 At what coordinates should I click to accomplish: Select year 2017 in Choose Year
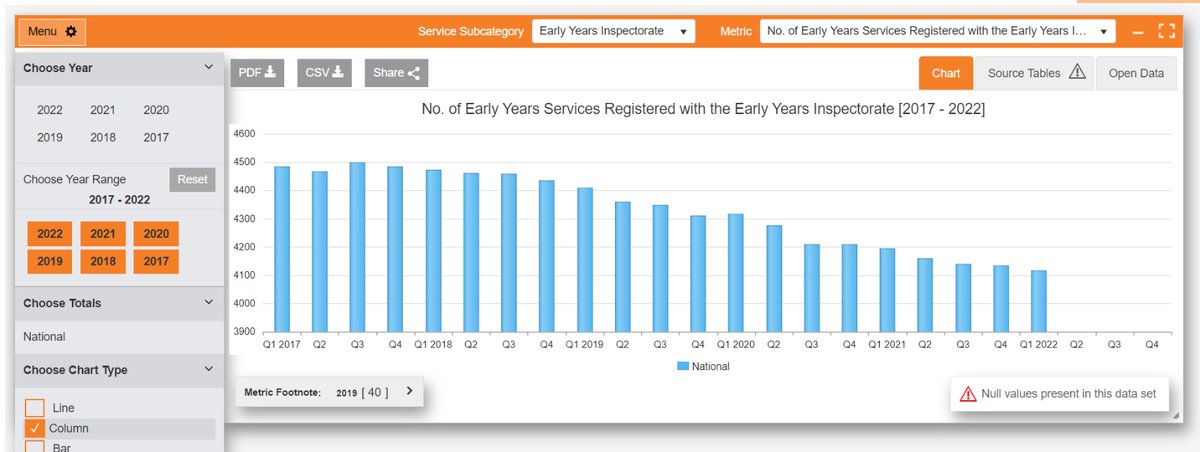(156, 137)
